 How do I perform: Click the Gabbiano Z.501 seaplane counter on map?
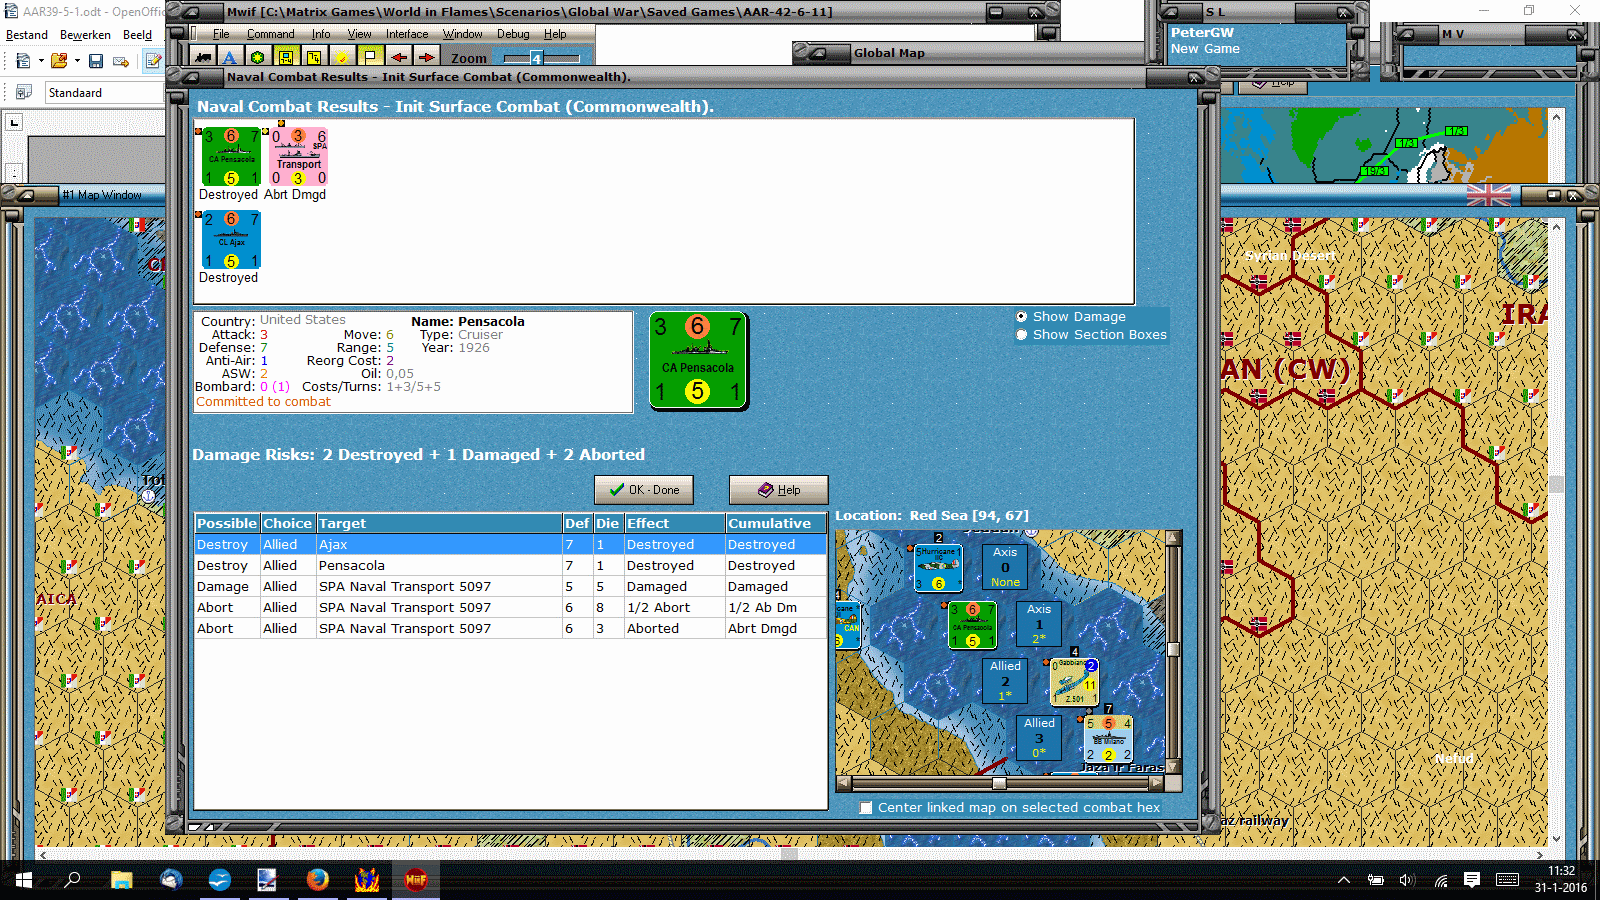click(x=1074, y=682)
